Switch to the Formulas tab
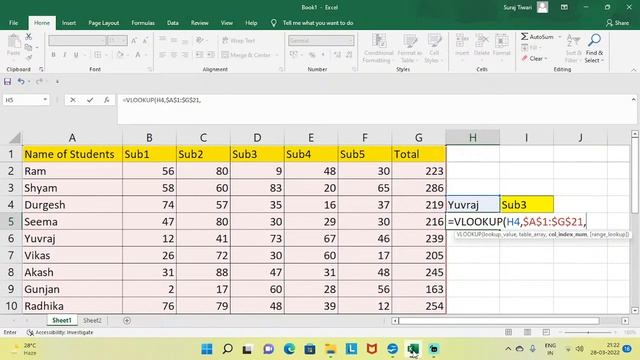This screenshot has width=640, height=360. coord(143,23)
